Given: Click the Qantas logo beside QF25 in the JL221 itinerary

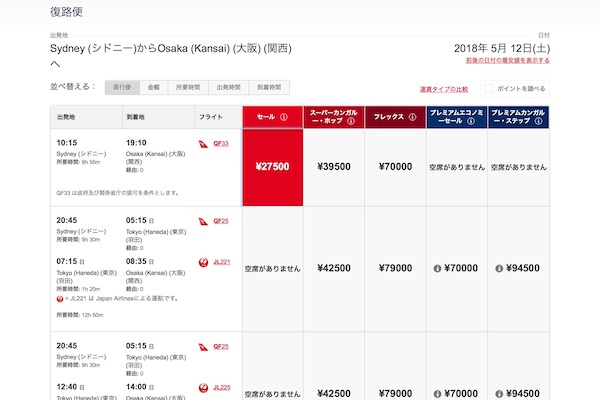Looking at the screenshot, I should tap(203, 221).
